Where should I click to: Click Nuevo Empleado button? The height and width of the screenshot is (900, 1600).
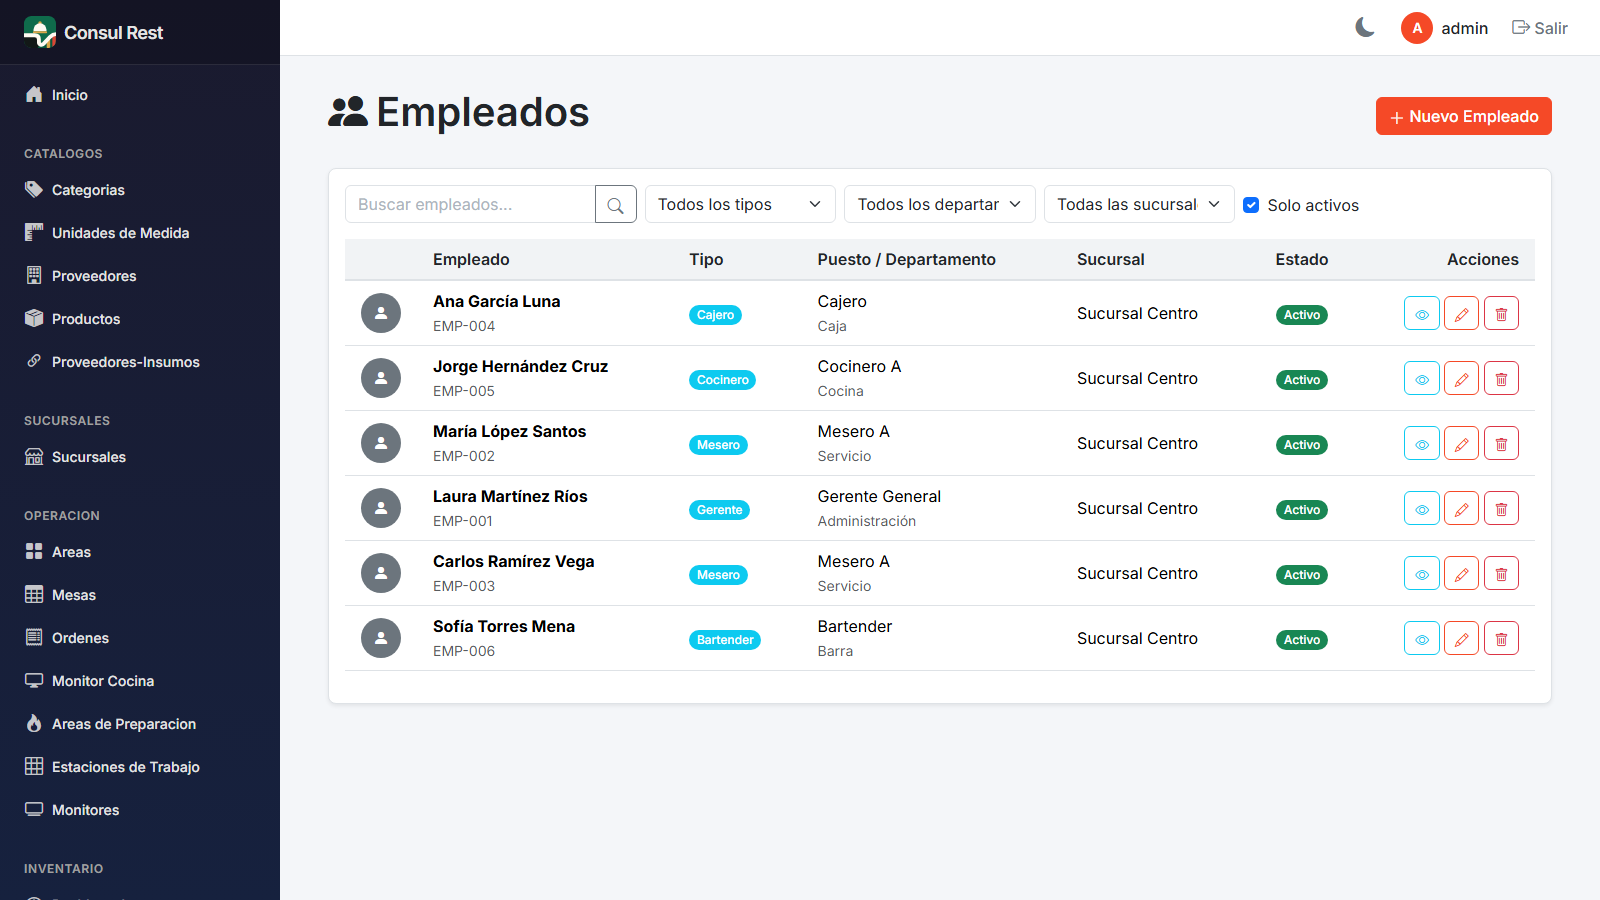1464,116
